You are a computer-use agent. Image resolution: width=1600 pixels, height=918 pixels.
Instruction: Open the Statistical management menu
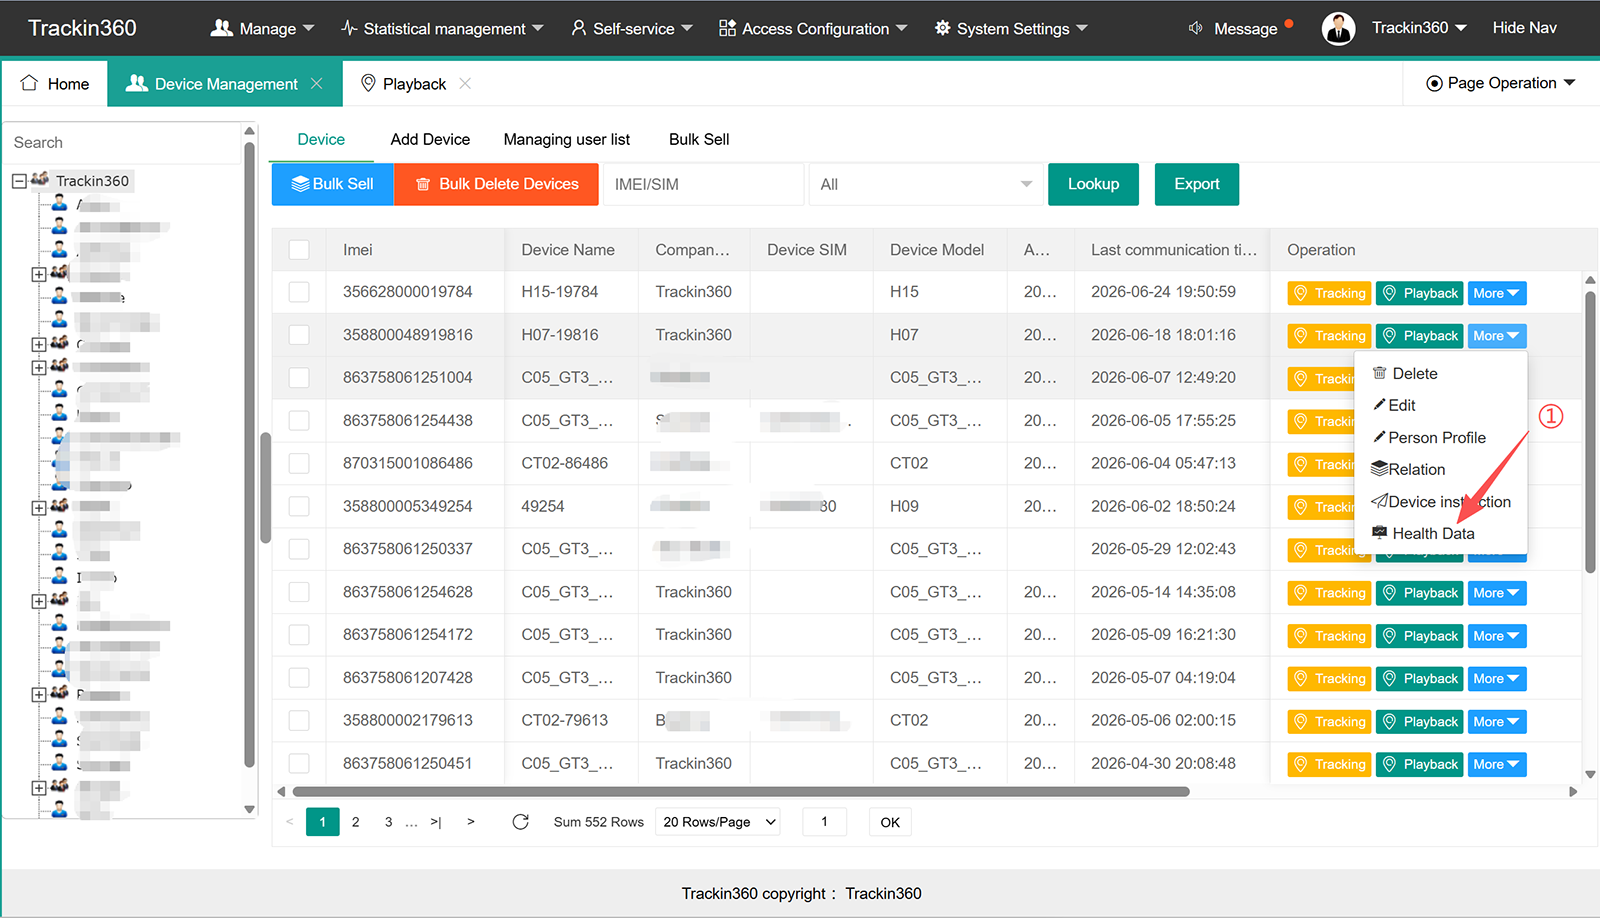(x=442, y=28)
